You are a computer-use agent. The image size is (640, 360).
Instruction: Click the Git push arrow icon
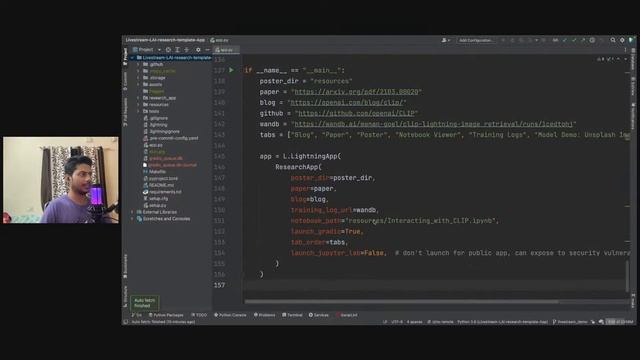583,40
